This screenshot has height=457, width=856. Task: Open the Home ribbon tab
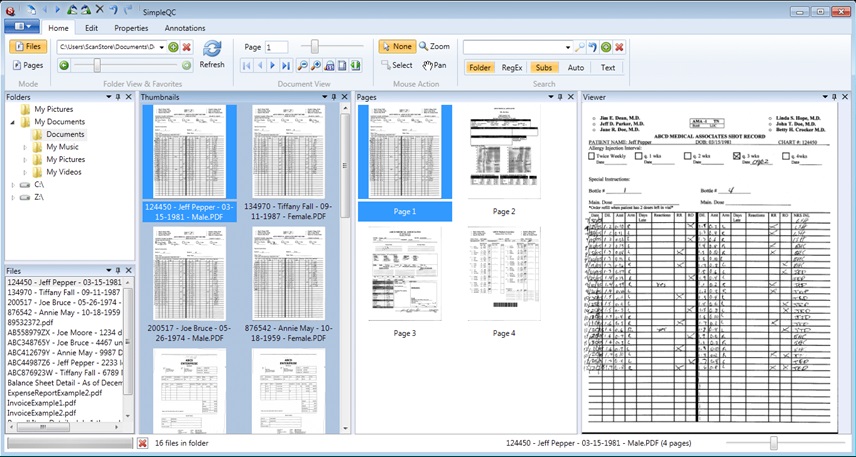[x=58, y=28]
